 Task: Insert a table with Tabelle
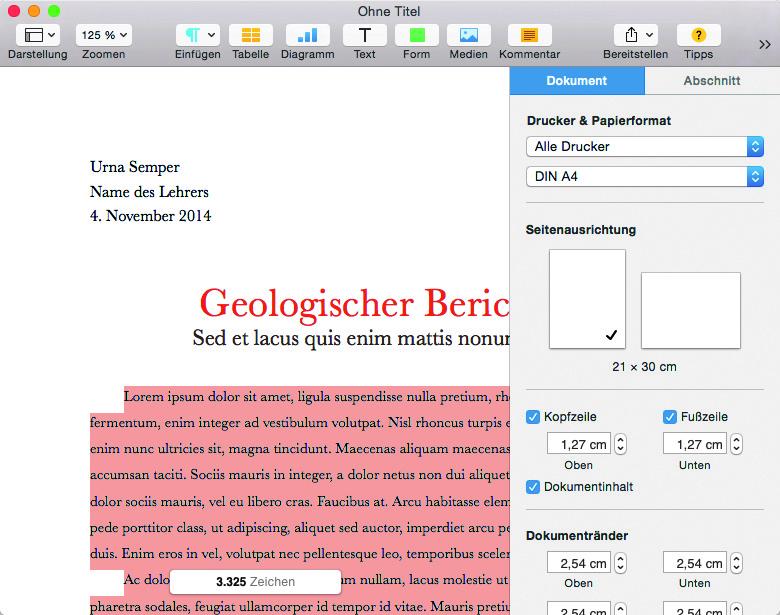251,35
